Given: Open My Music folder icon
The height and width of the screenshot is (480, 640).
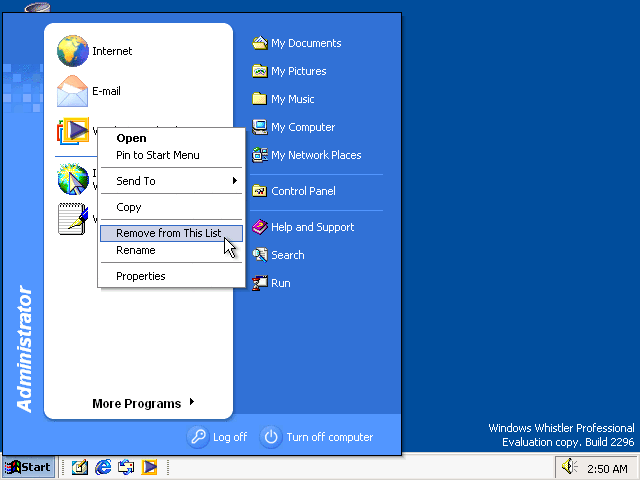Looking at the screenshot, I should click(260, 99).
